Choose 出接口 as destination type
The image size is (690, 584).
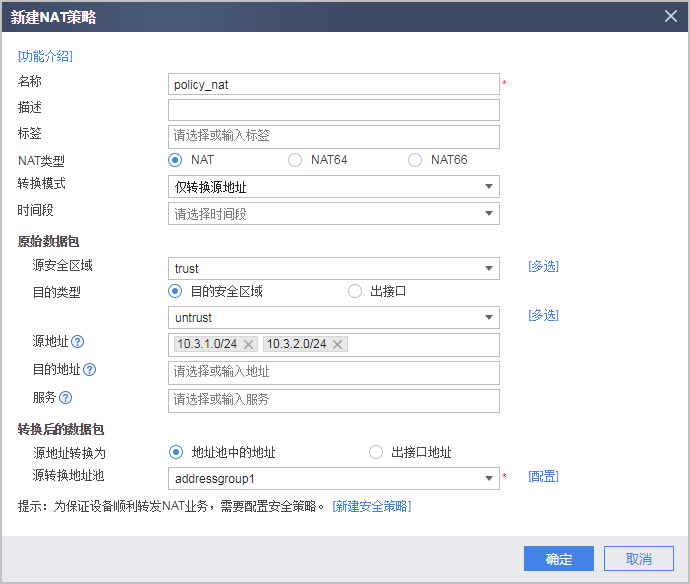(x=355, y=291)
